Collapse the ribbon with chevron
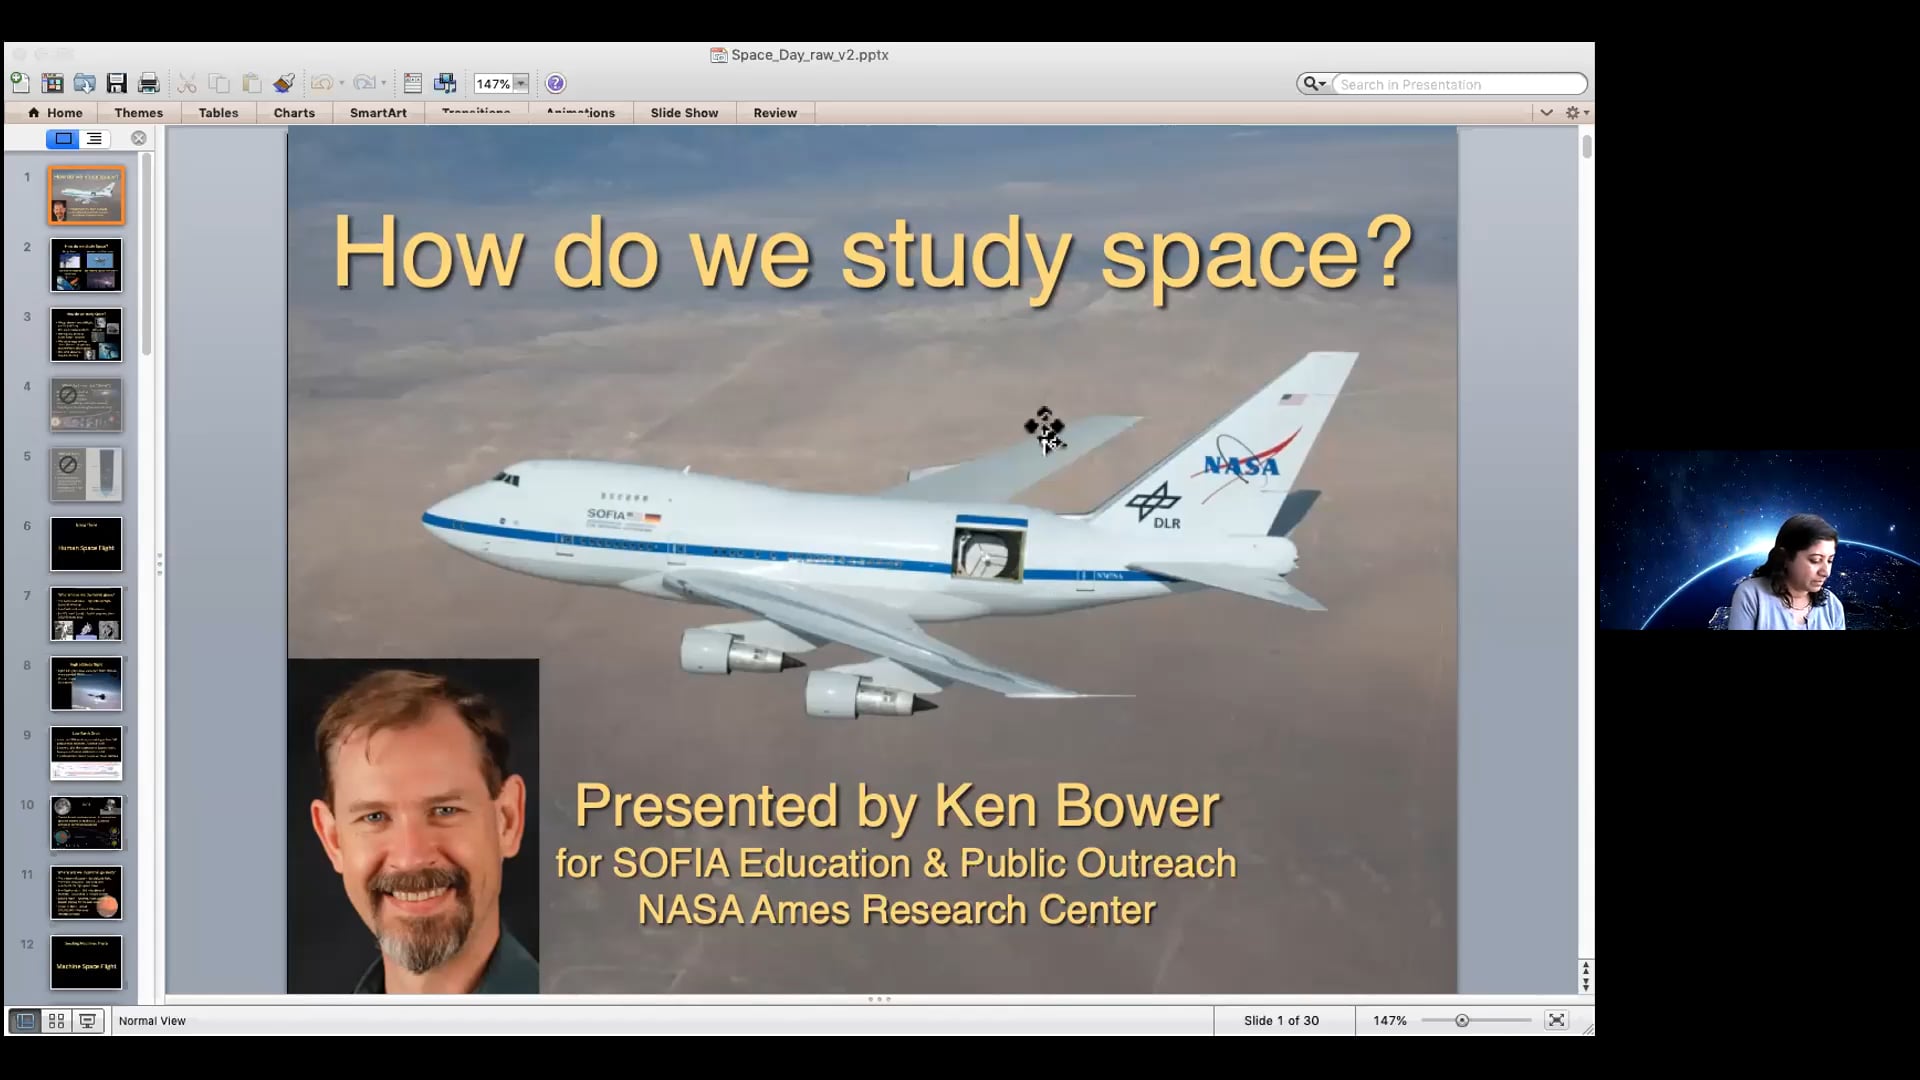Screen dimensions: 1920x1080 point(1546,113)
